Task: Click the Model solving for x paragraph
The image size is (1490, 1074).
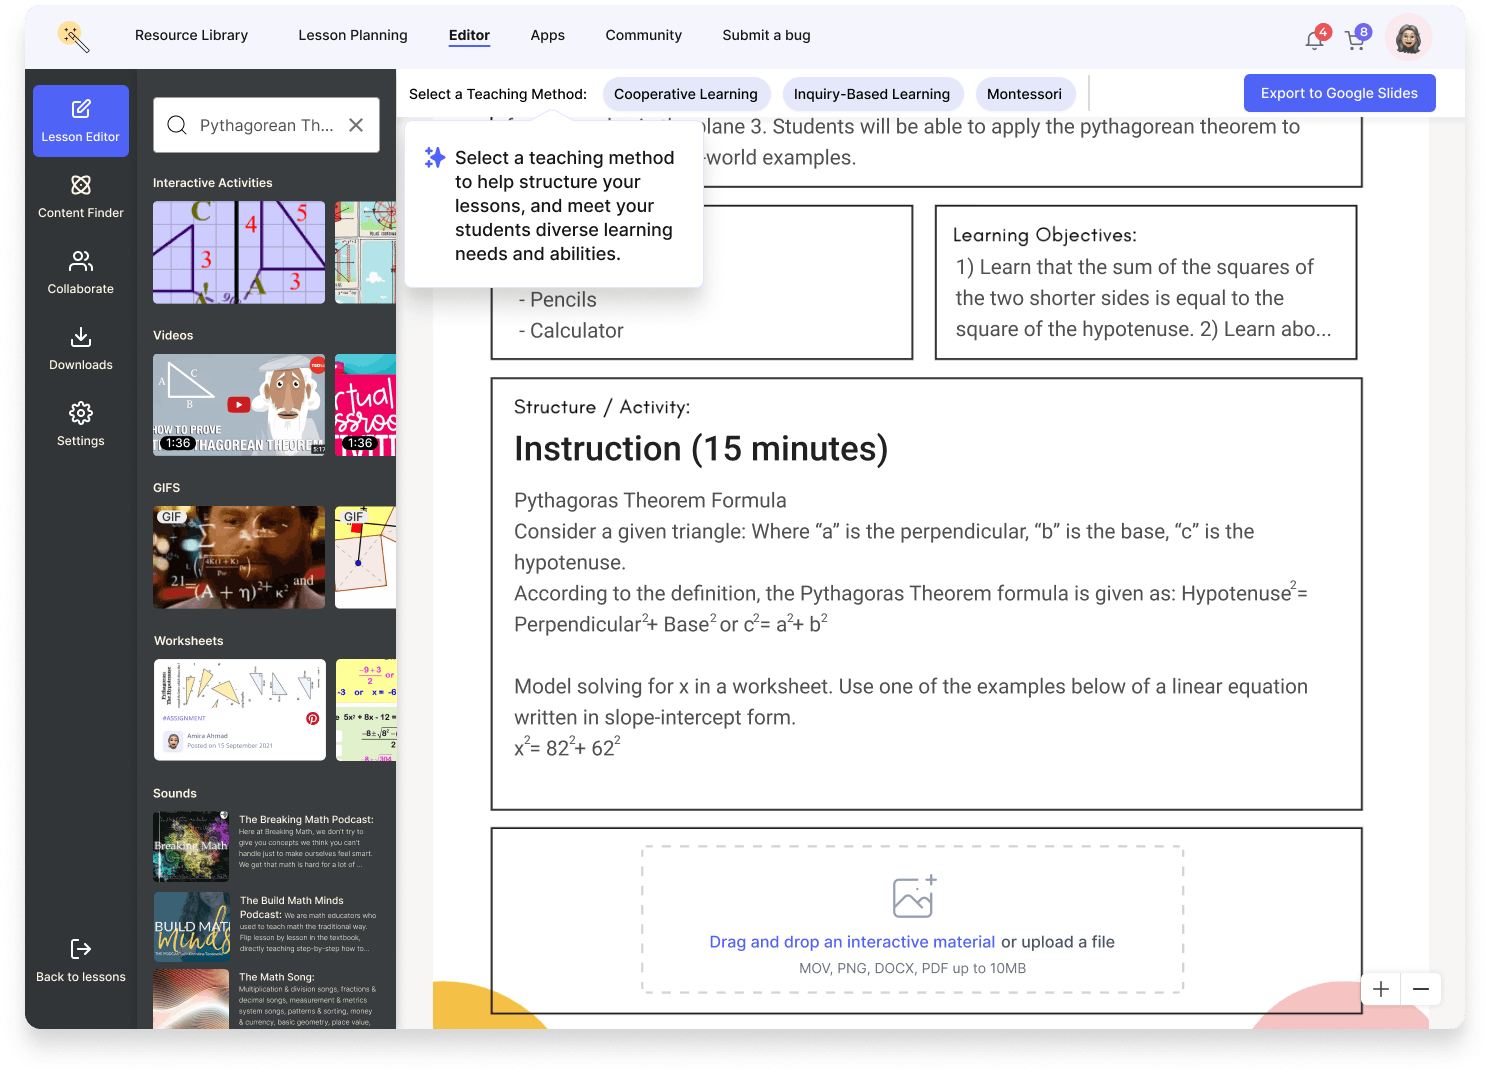Action: 911,702
